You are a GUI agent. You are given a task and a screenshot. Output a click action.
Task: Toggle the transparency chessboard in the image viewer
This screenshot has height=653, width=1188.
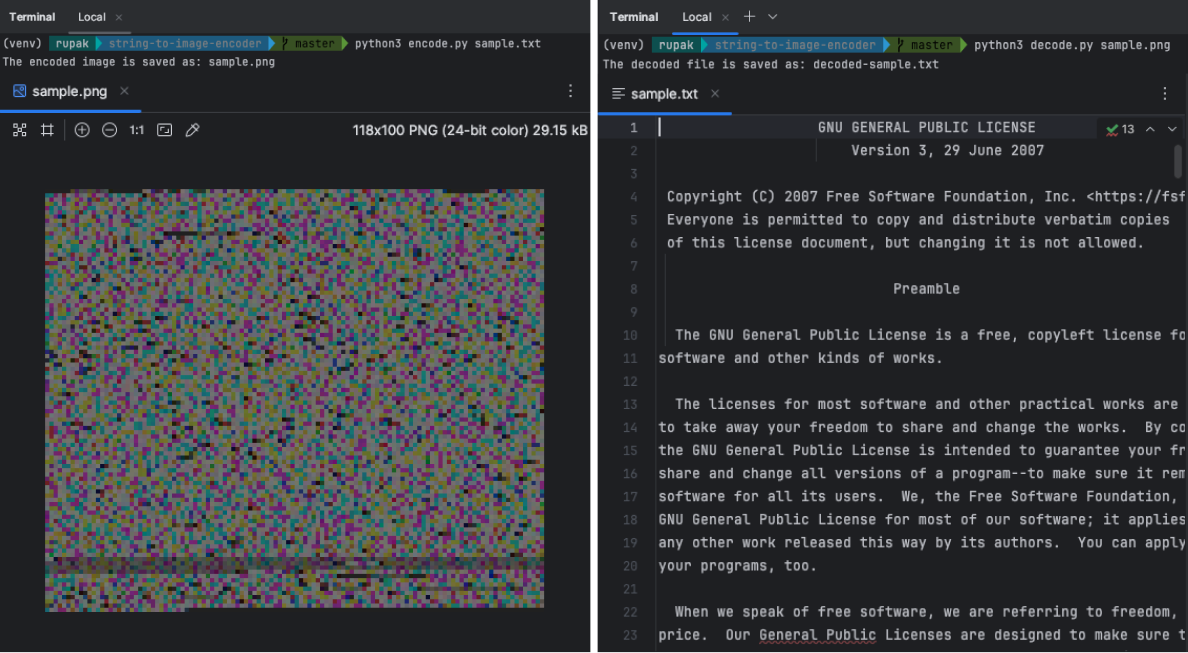click(x=20, y=129)
